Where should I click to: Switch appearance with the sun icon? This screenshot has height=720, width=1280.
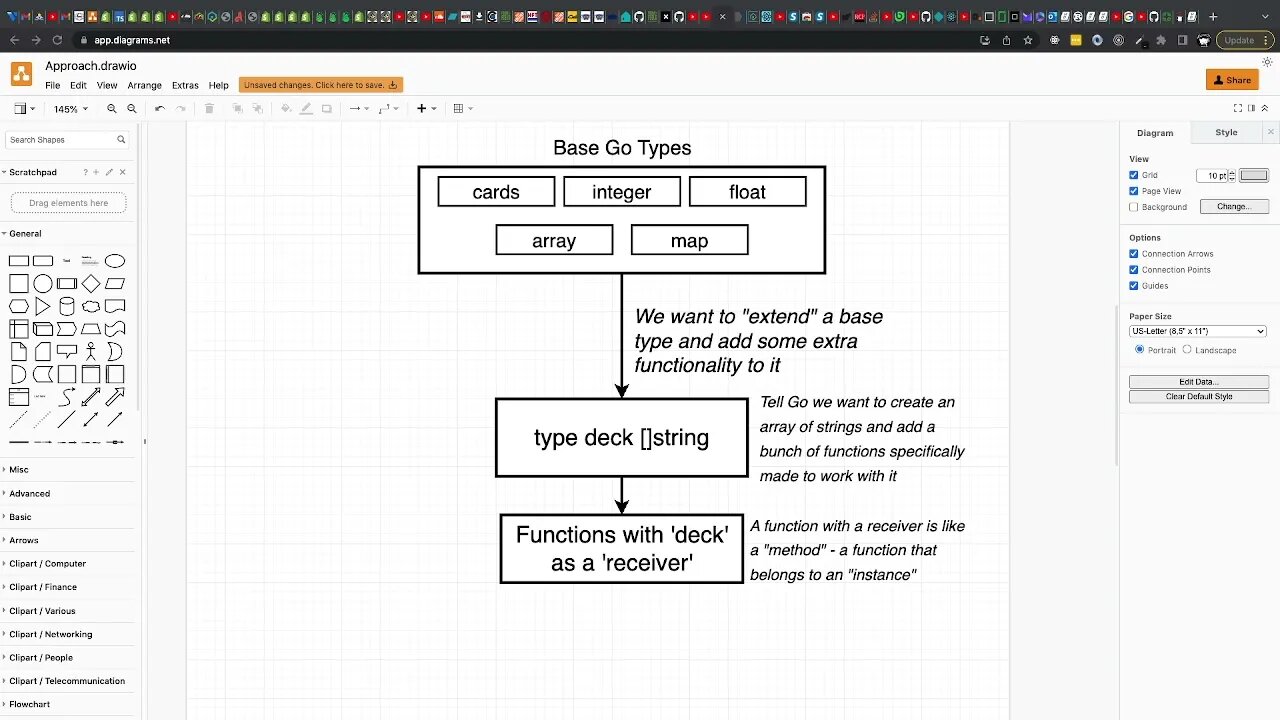pos(1267,62)
